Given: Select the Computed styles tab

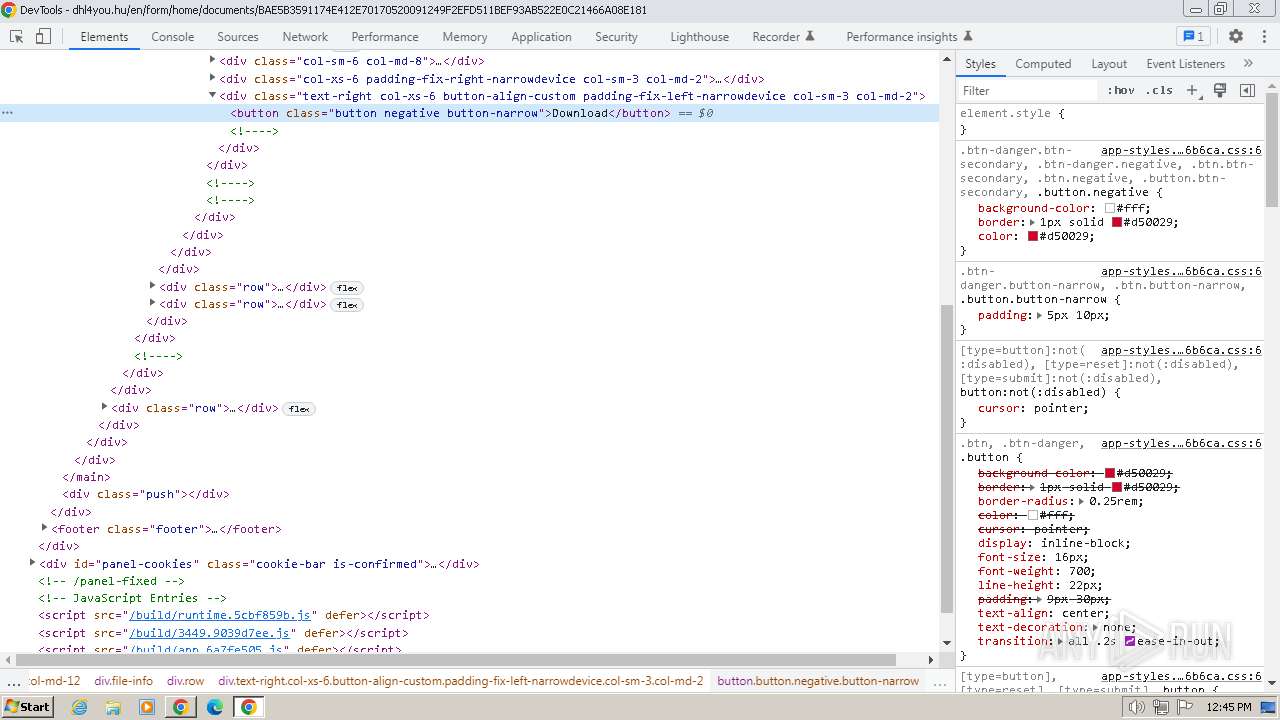Looking at the screenshot, I should [x=1043, y=63].
